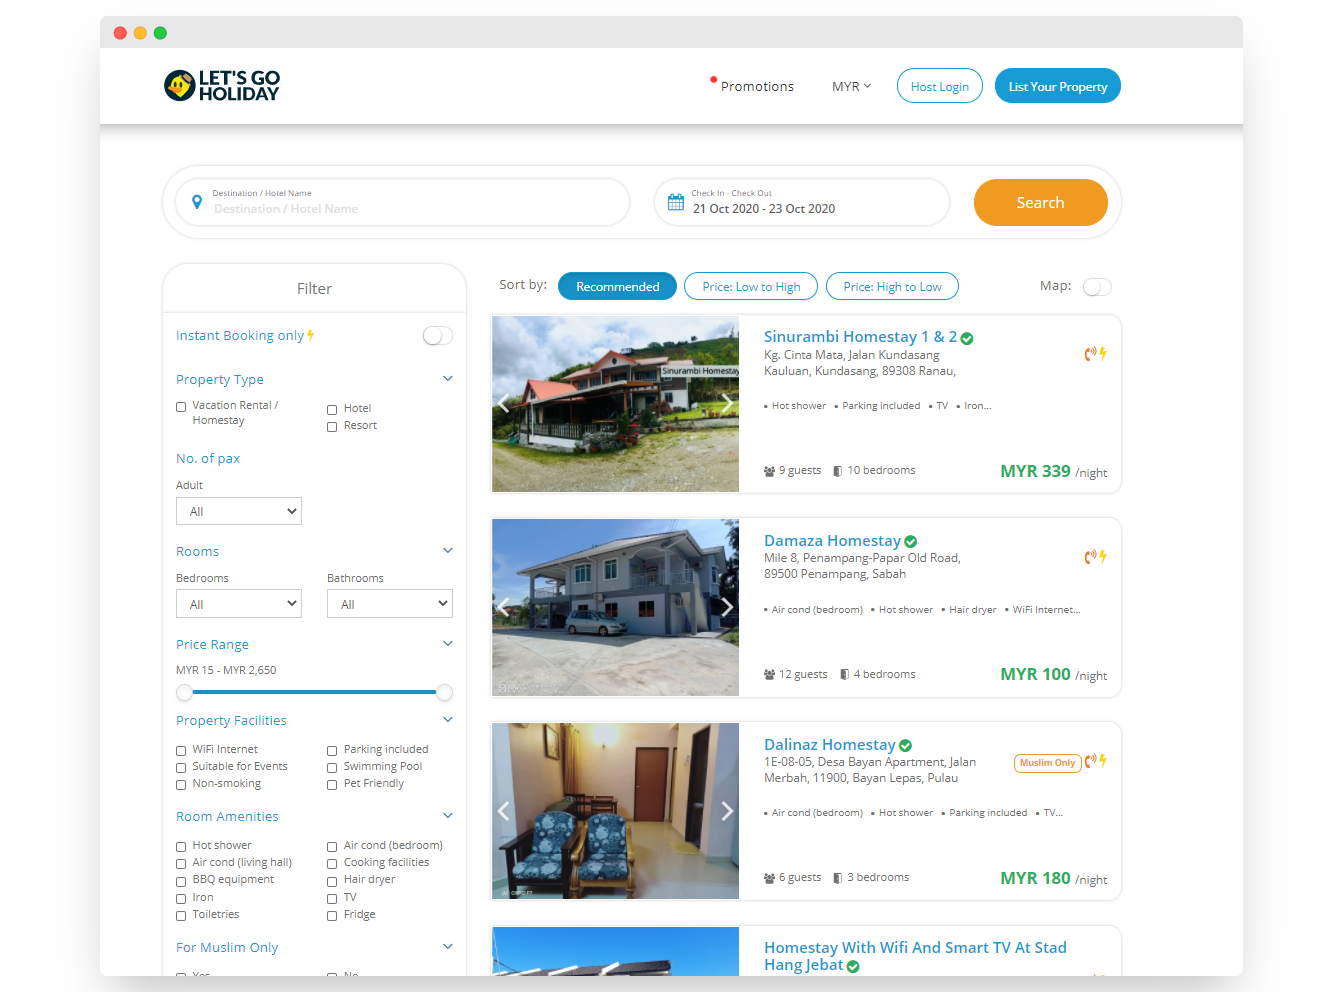Click the Let's Go Holiday logo
The width and height of the screenshot is (1343, 992).
point(222,86)
